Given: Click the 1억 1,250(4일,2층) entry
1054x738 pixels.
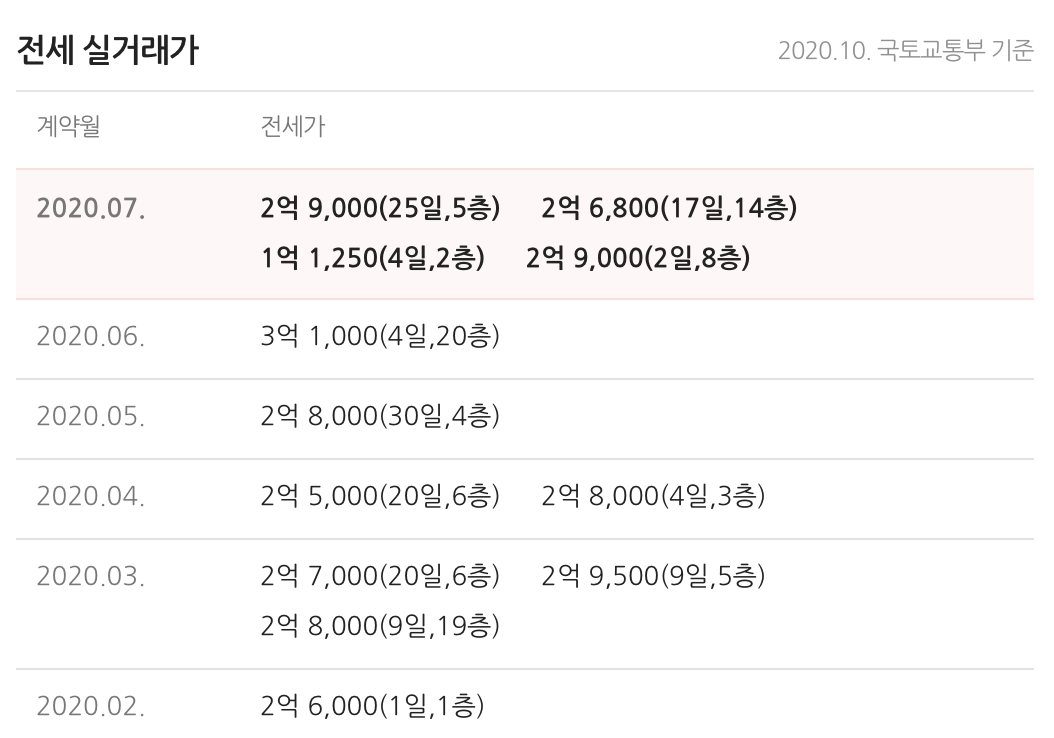Looking at the screenshot, I should tap(372, 259).
